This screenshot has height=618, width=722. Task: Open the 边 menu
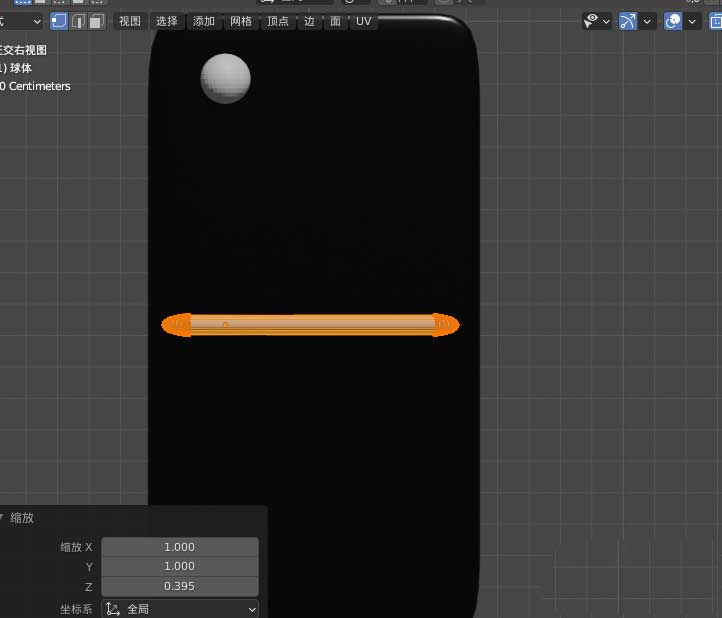pos(309,21)
